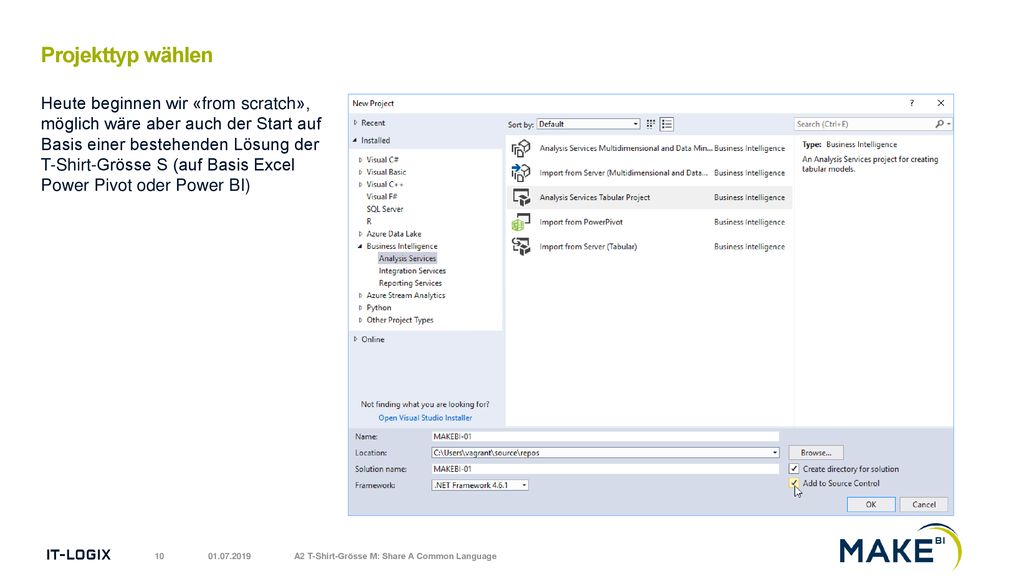This screenshot has height=576, width=1024.
Task: Open the Framework version dropdown
Action: [x=524, y=485]
